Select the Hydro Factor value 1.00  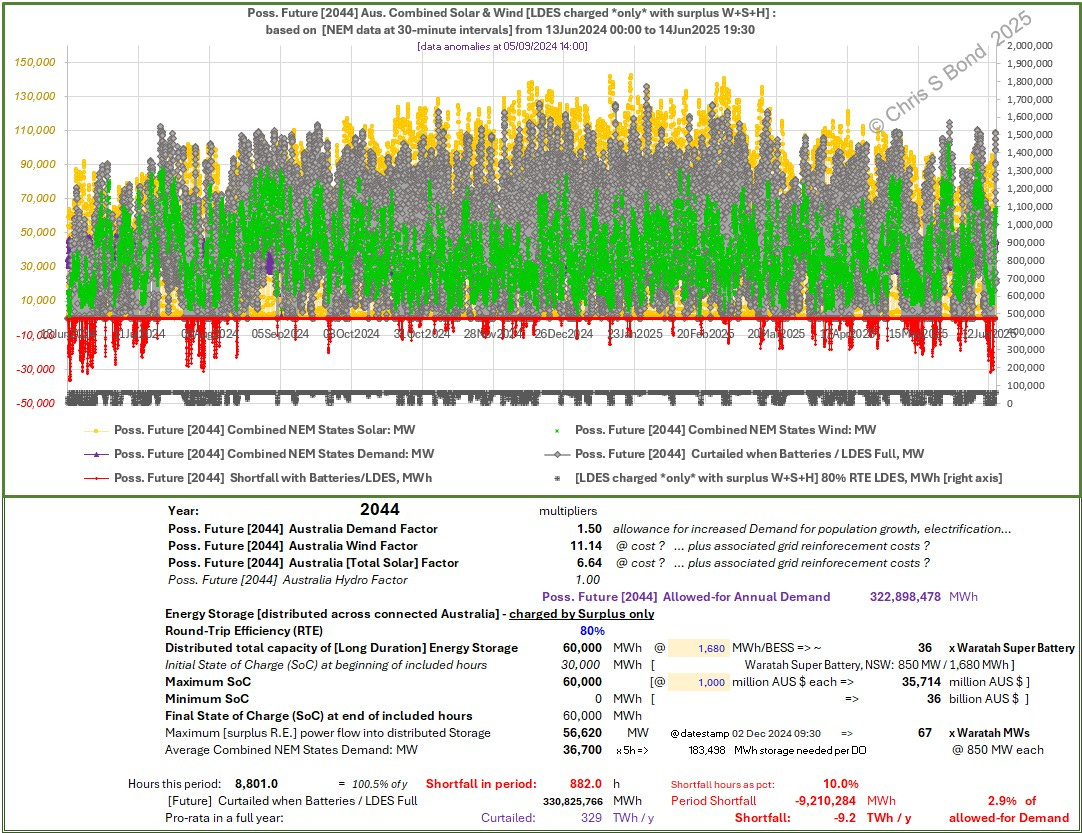coord(588,580)
